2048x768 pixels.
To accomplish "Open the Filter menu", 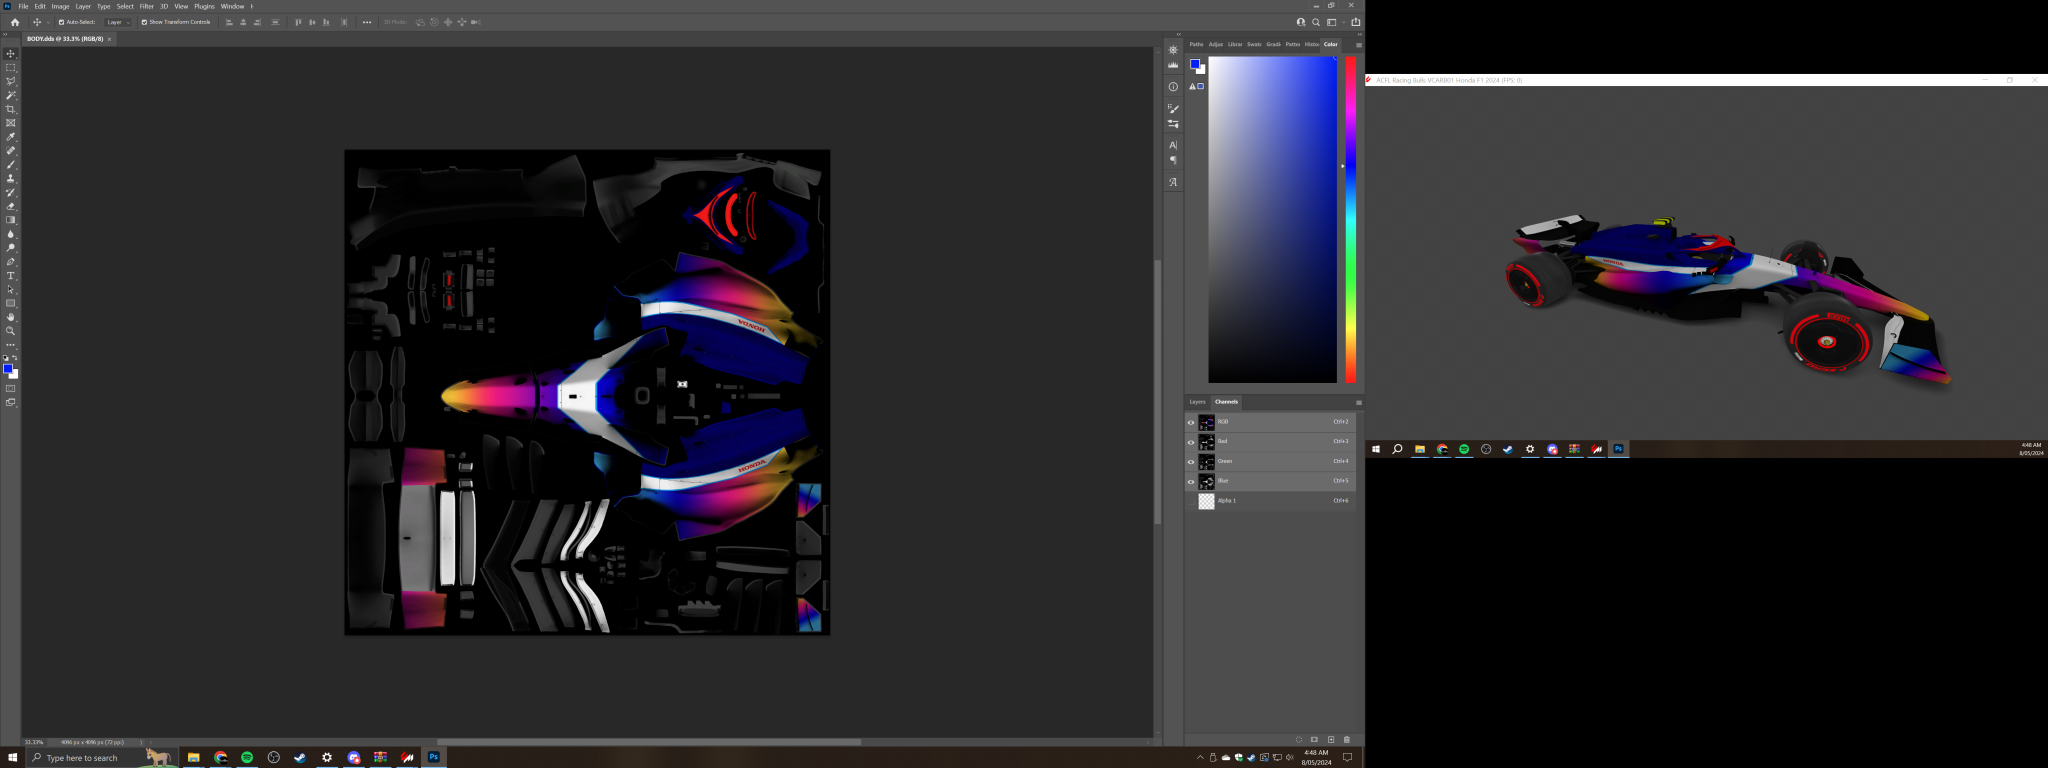I will [x=146, y=6].
